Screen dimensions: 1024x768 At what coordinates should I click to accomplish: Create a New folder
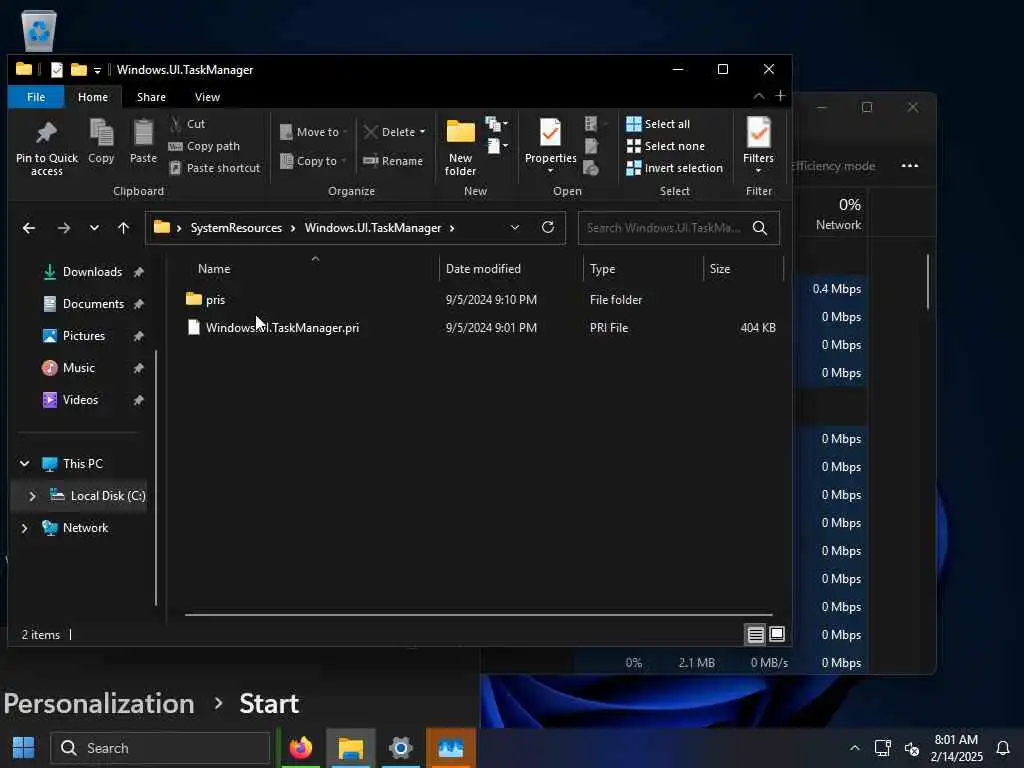pyautogui.click(x=460, y=148)
